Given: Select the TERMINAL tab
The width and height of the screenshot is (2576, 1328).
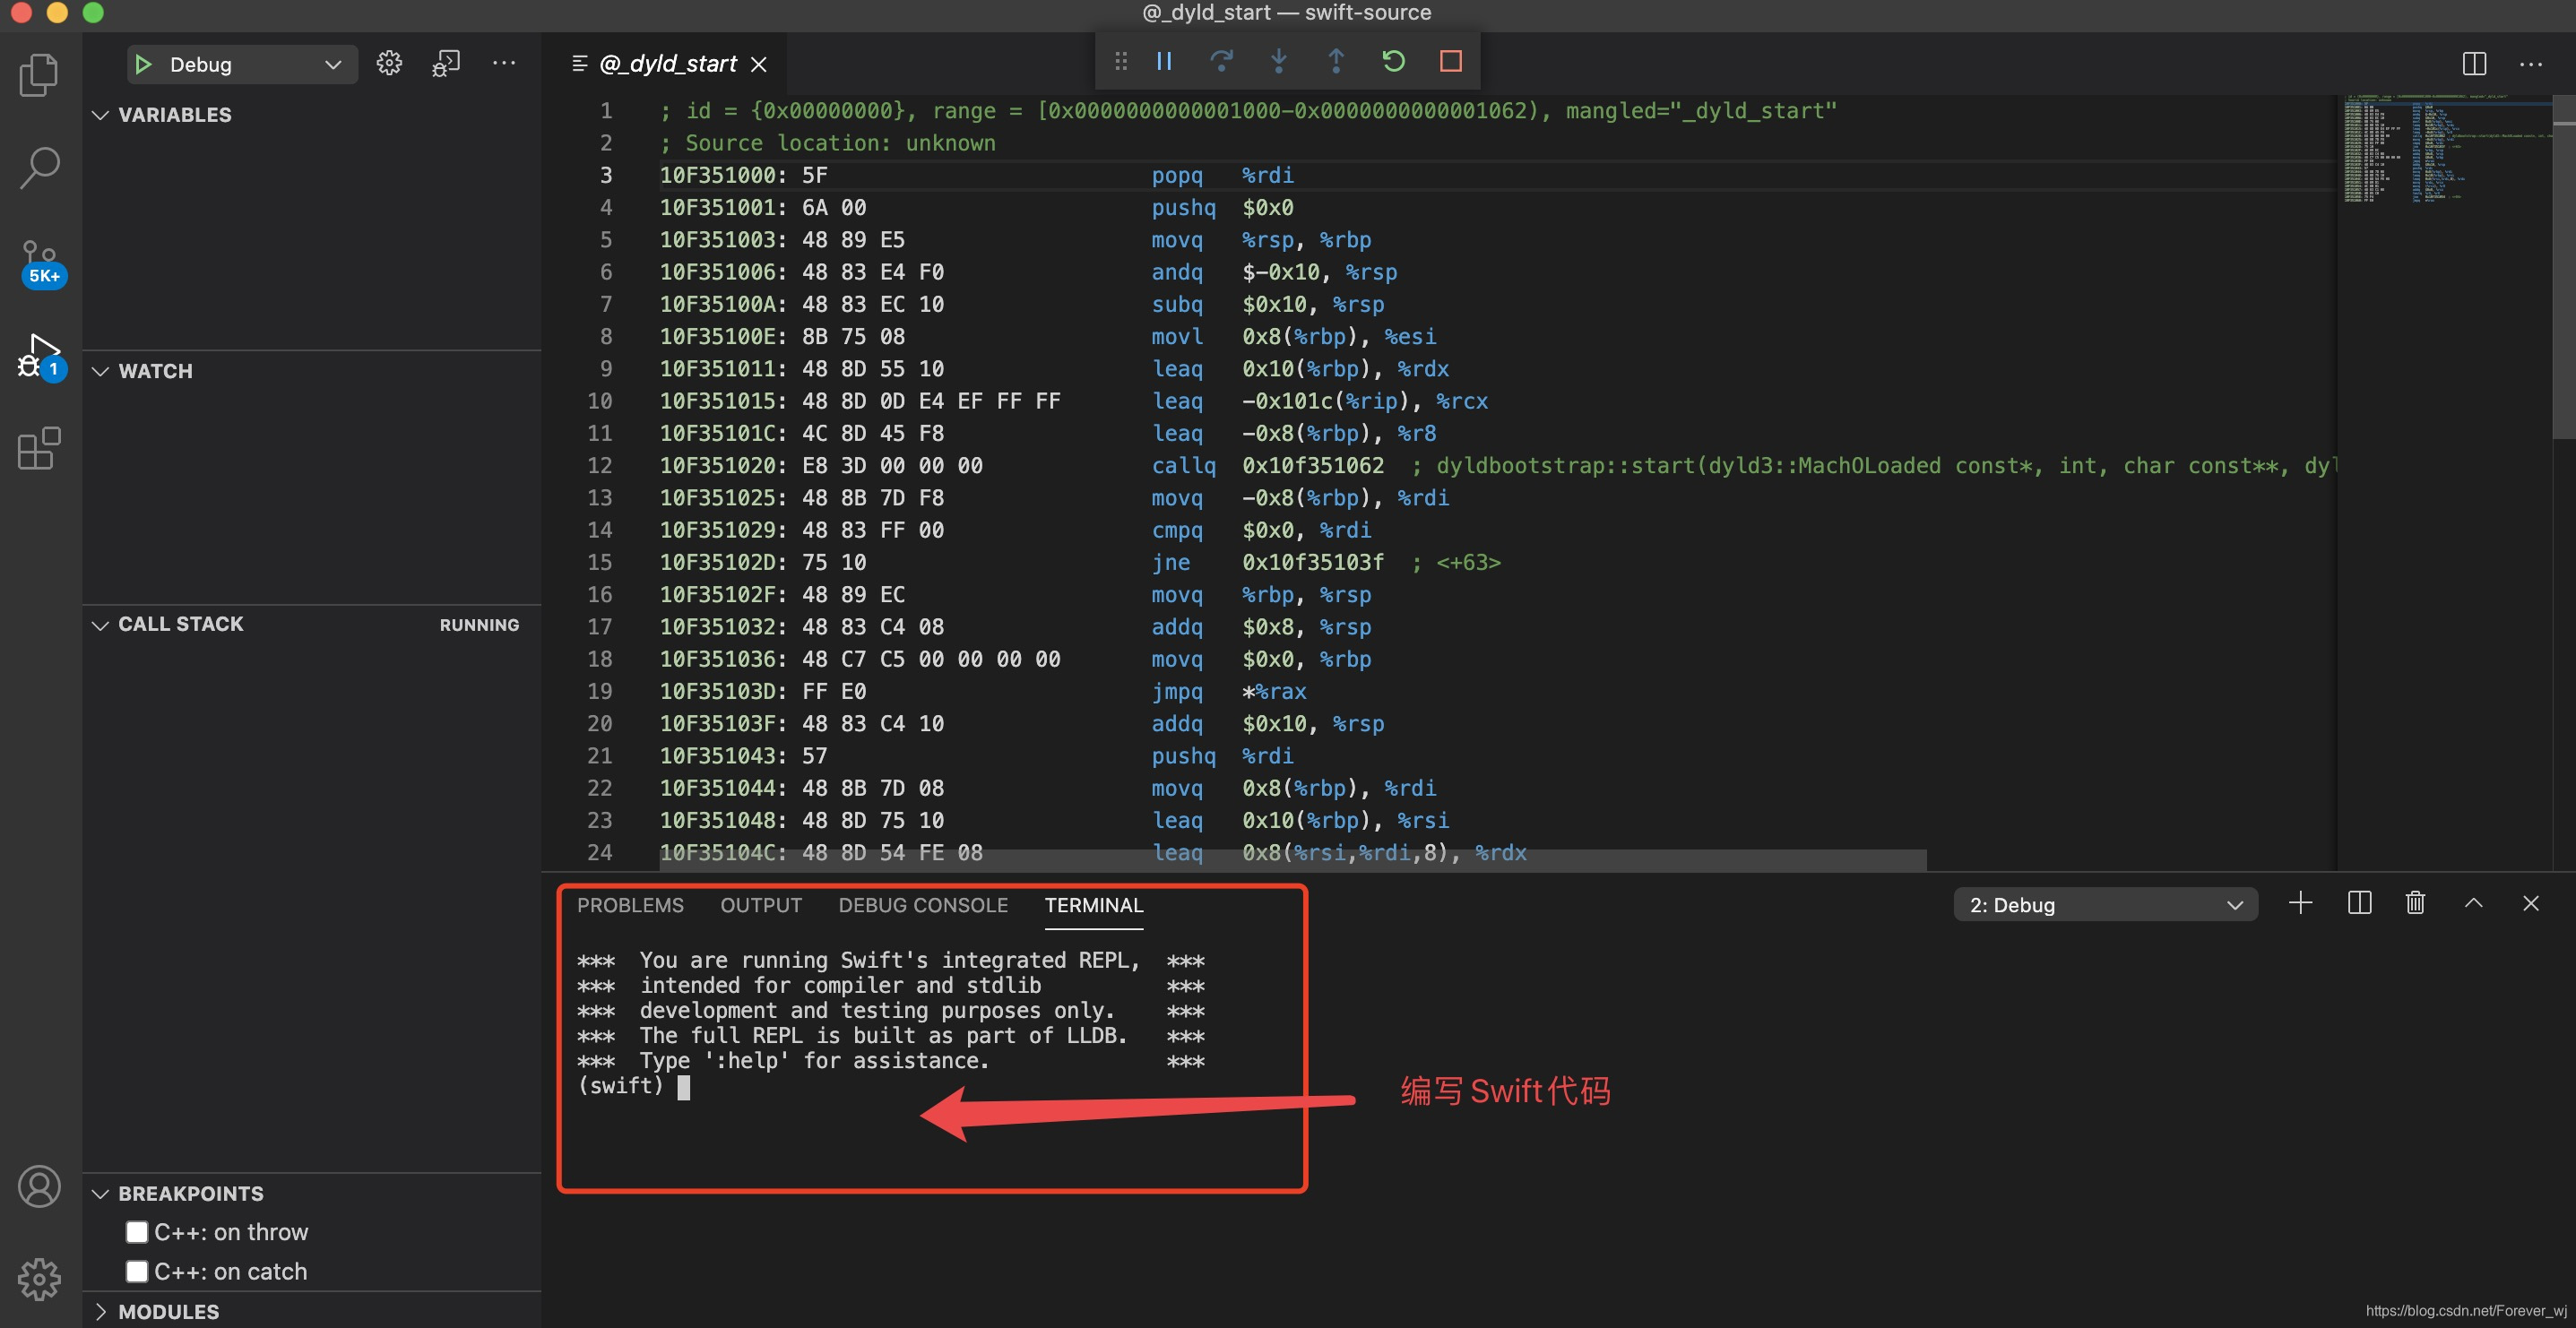Looking at the screenshot, I should 1093,905.
